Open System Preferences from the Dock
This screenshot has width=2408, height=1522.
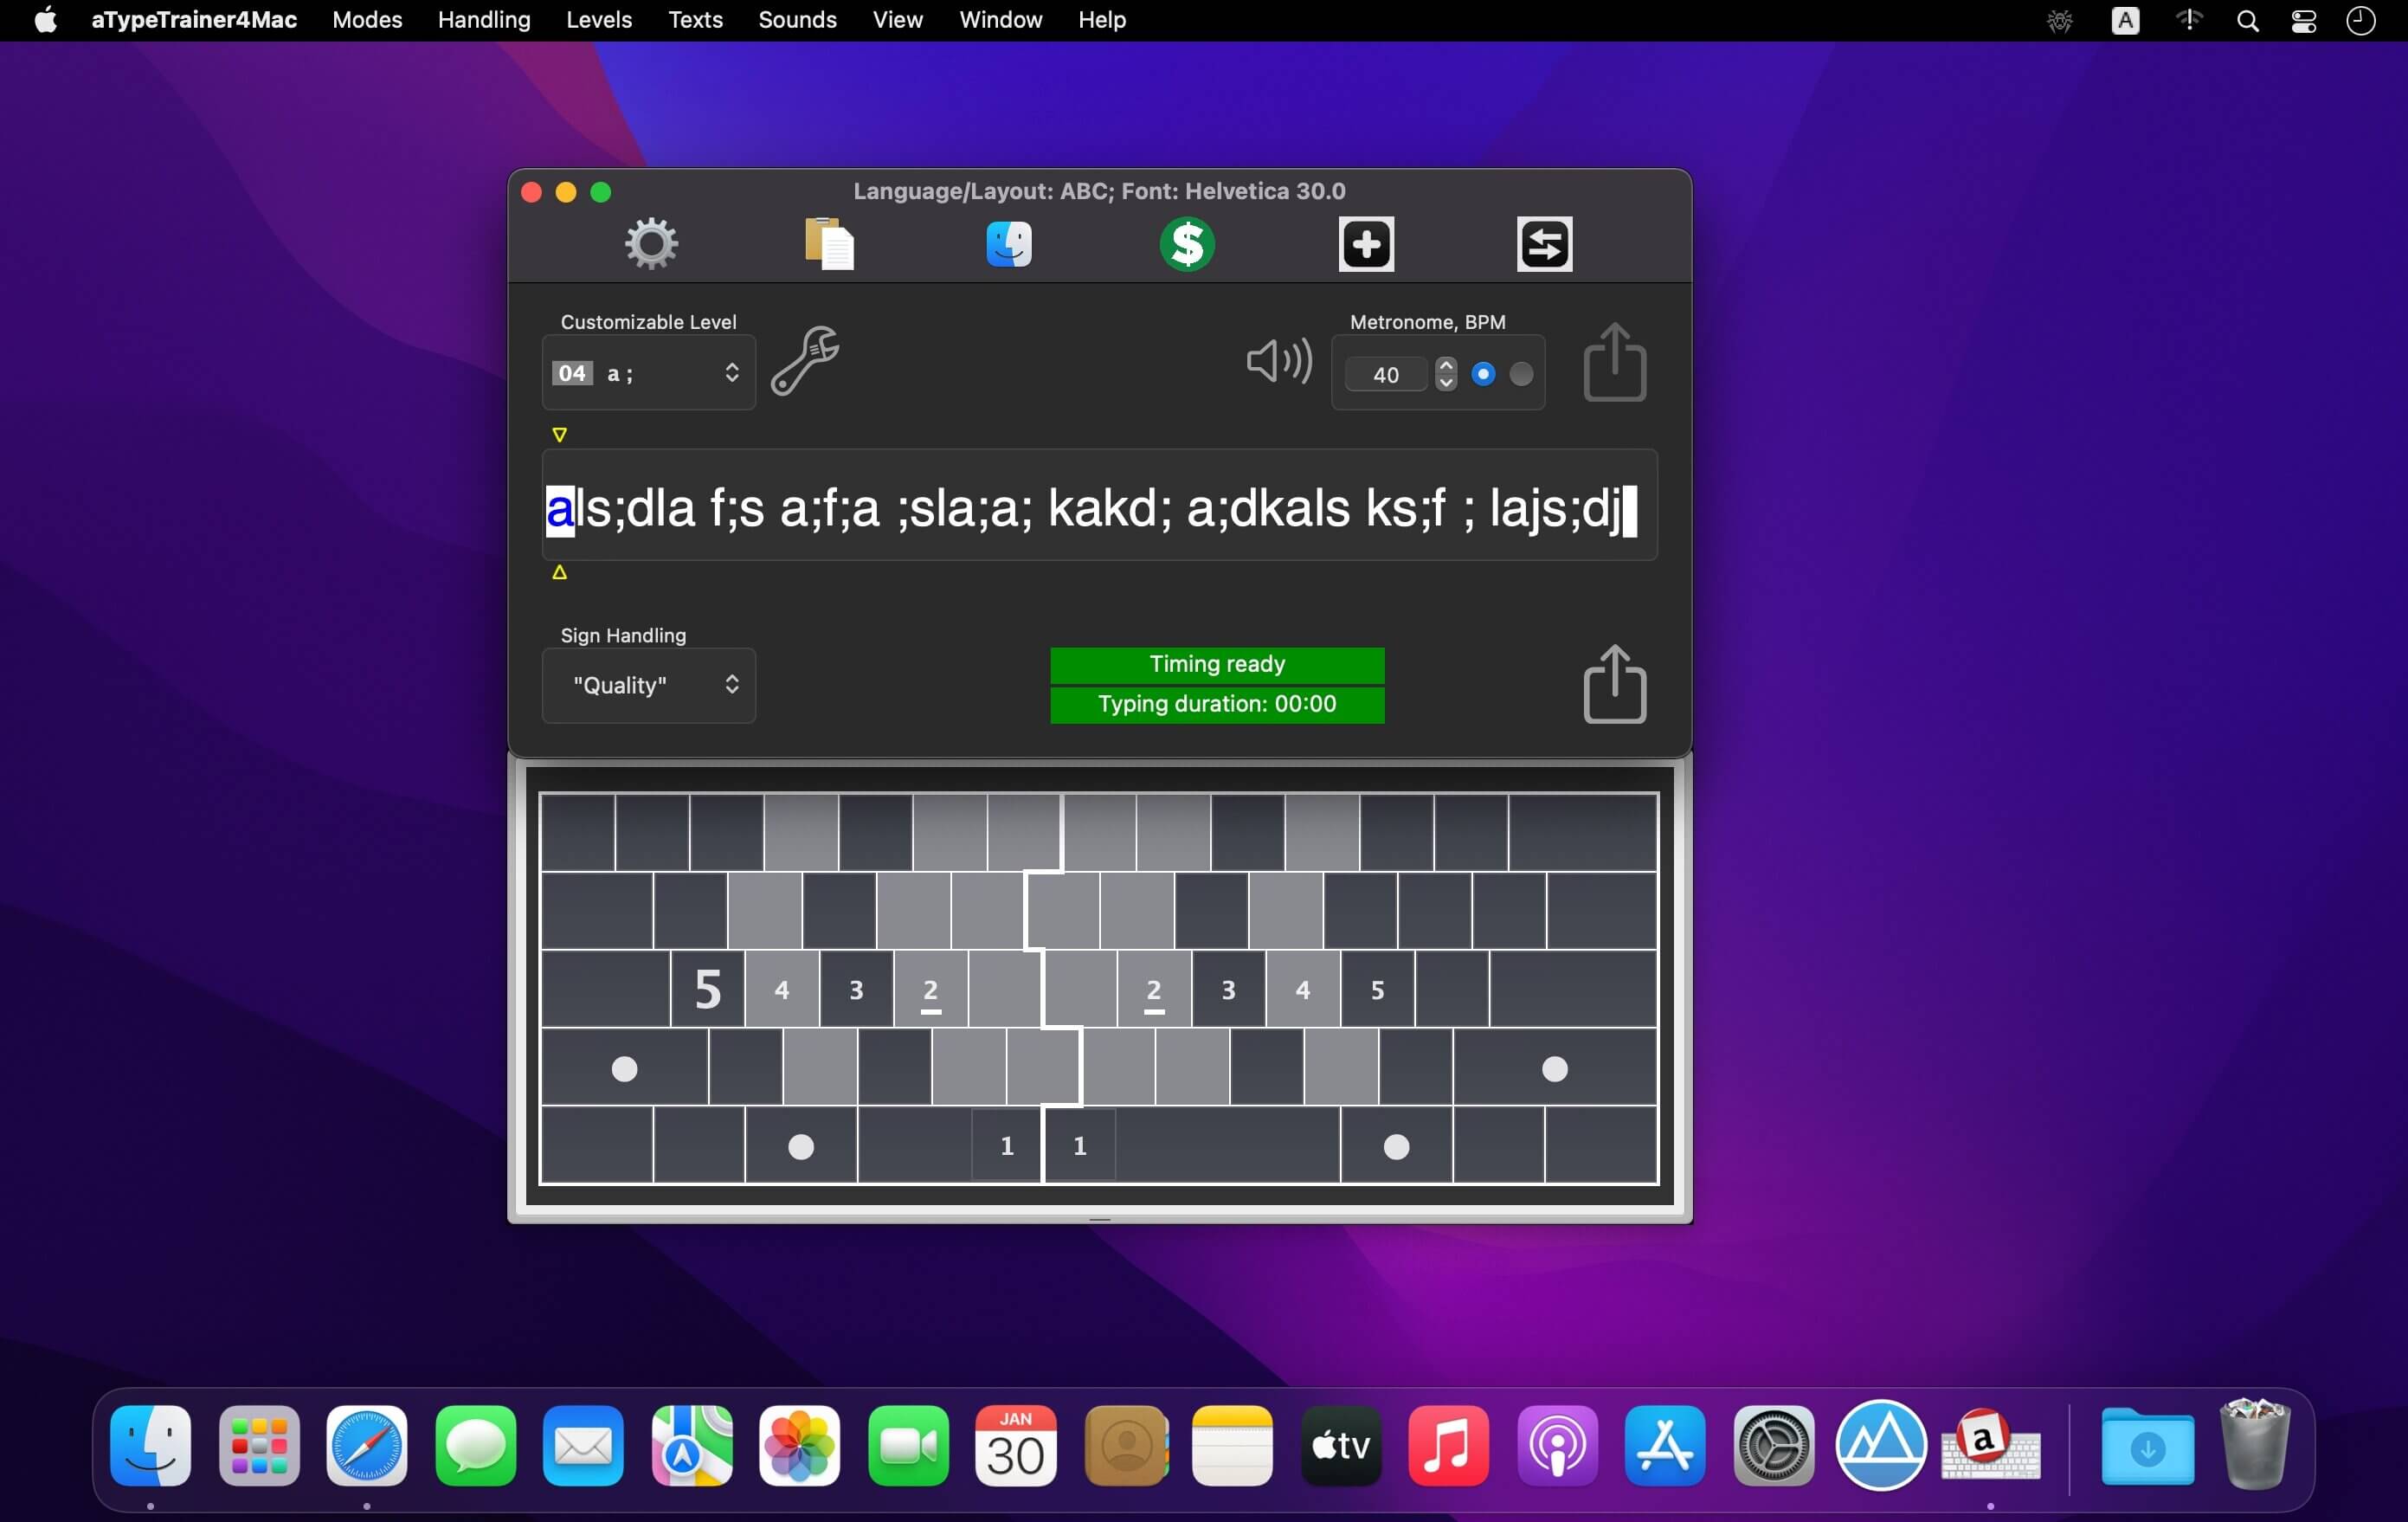(1774, 1445)
